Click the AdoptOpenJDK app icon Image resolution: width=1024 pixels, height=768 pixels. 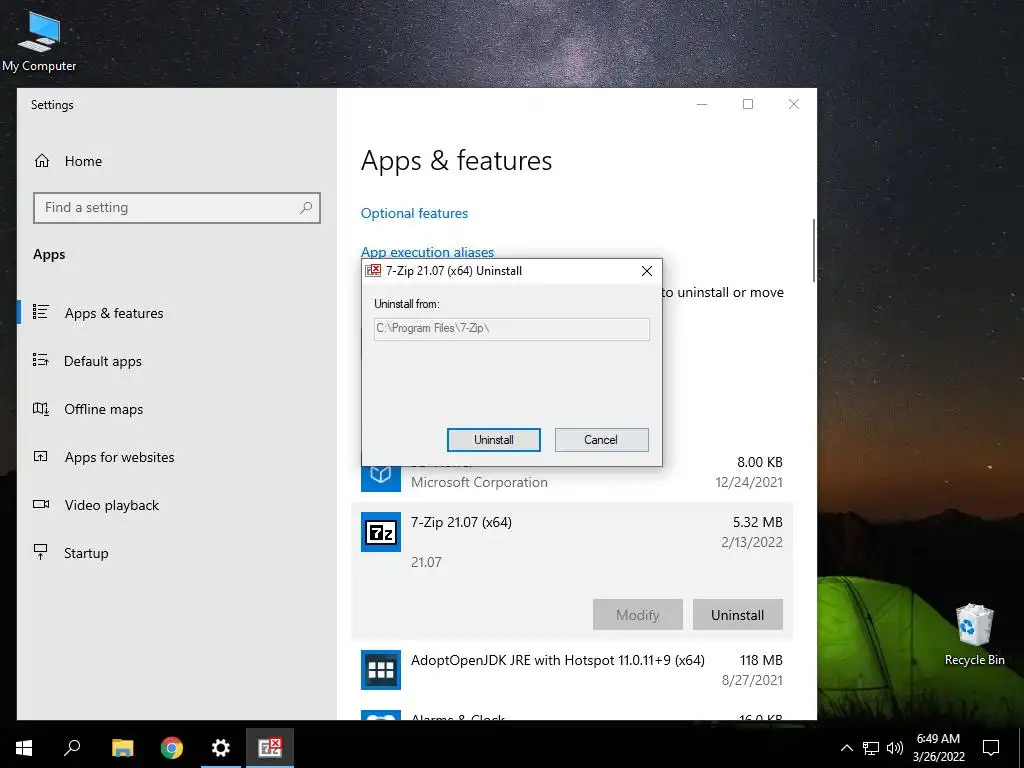coord(381,670)
